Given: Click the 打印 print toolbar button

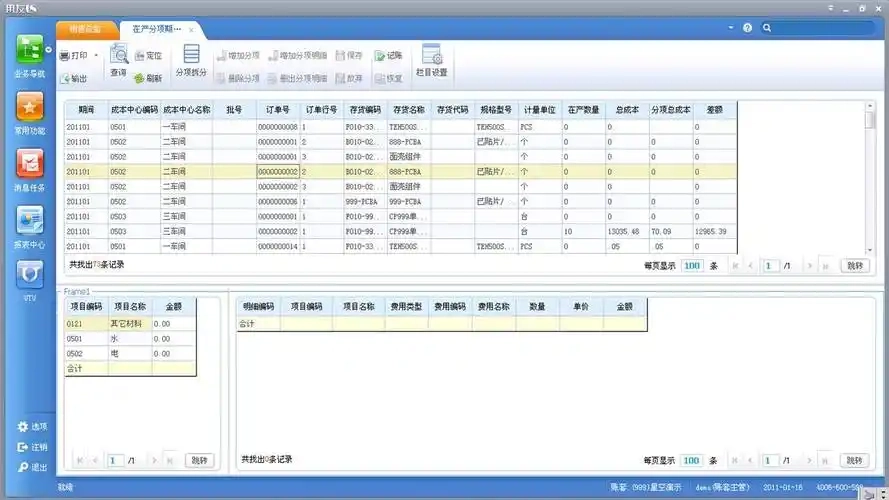Looking at the screenshot, I should point(74,56).
